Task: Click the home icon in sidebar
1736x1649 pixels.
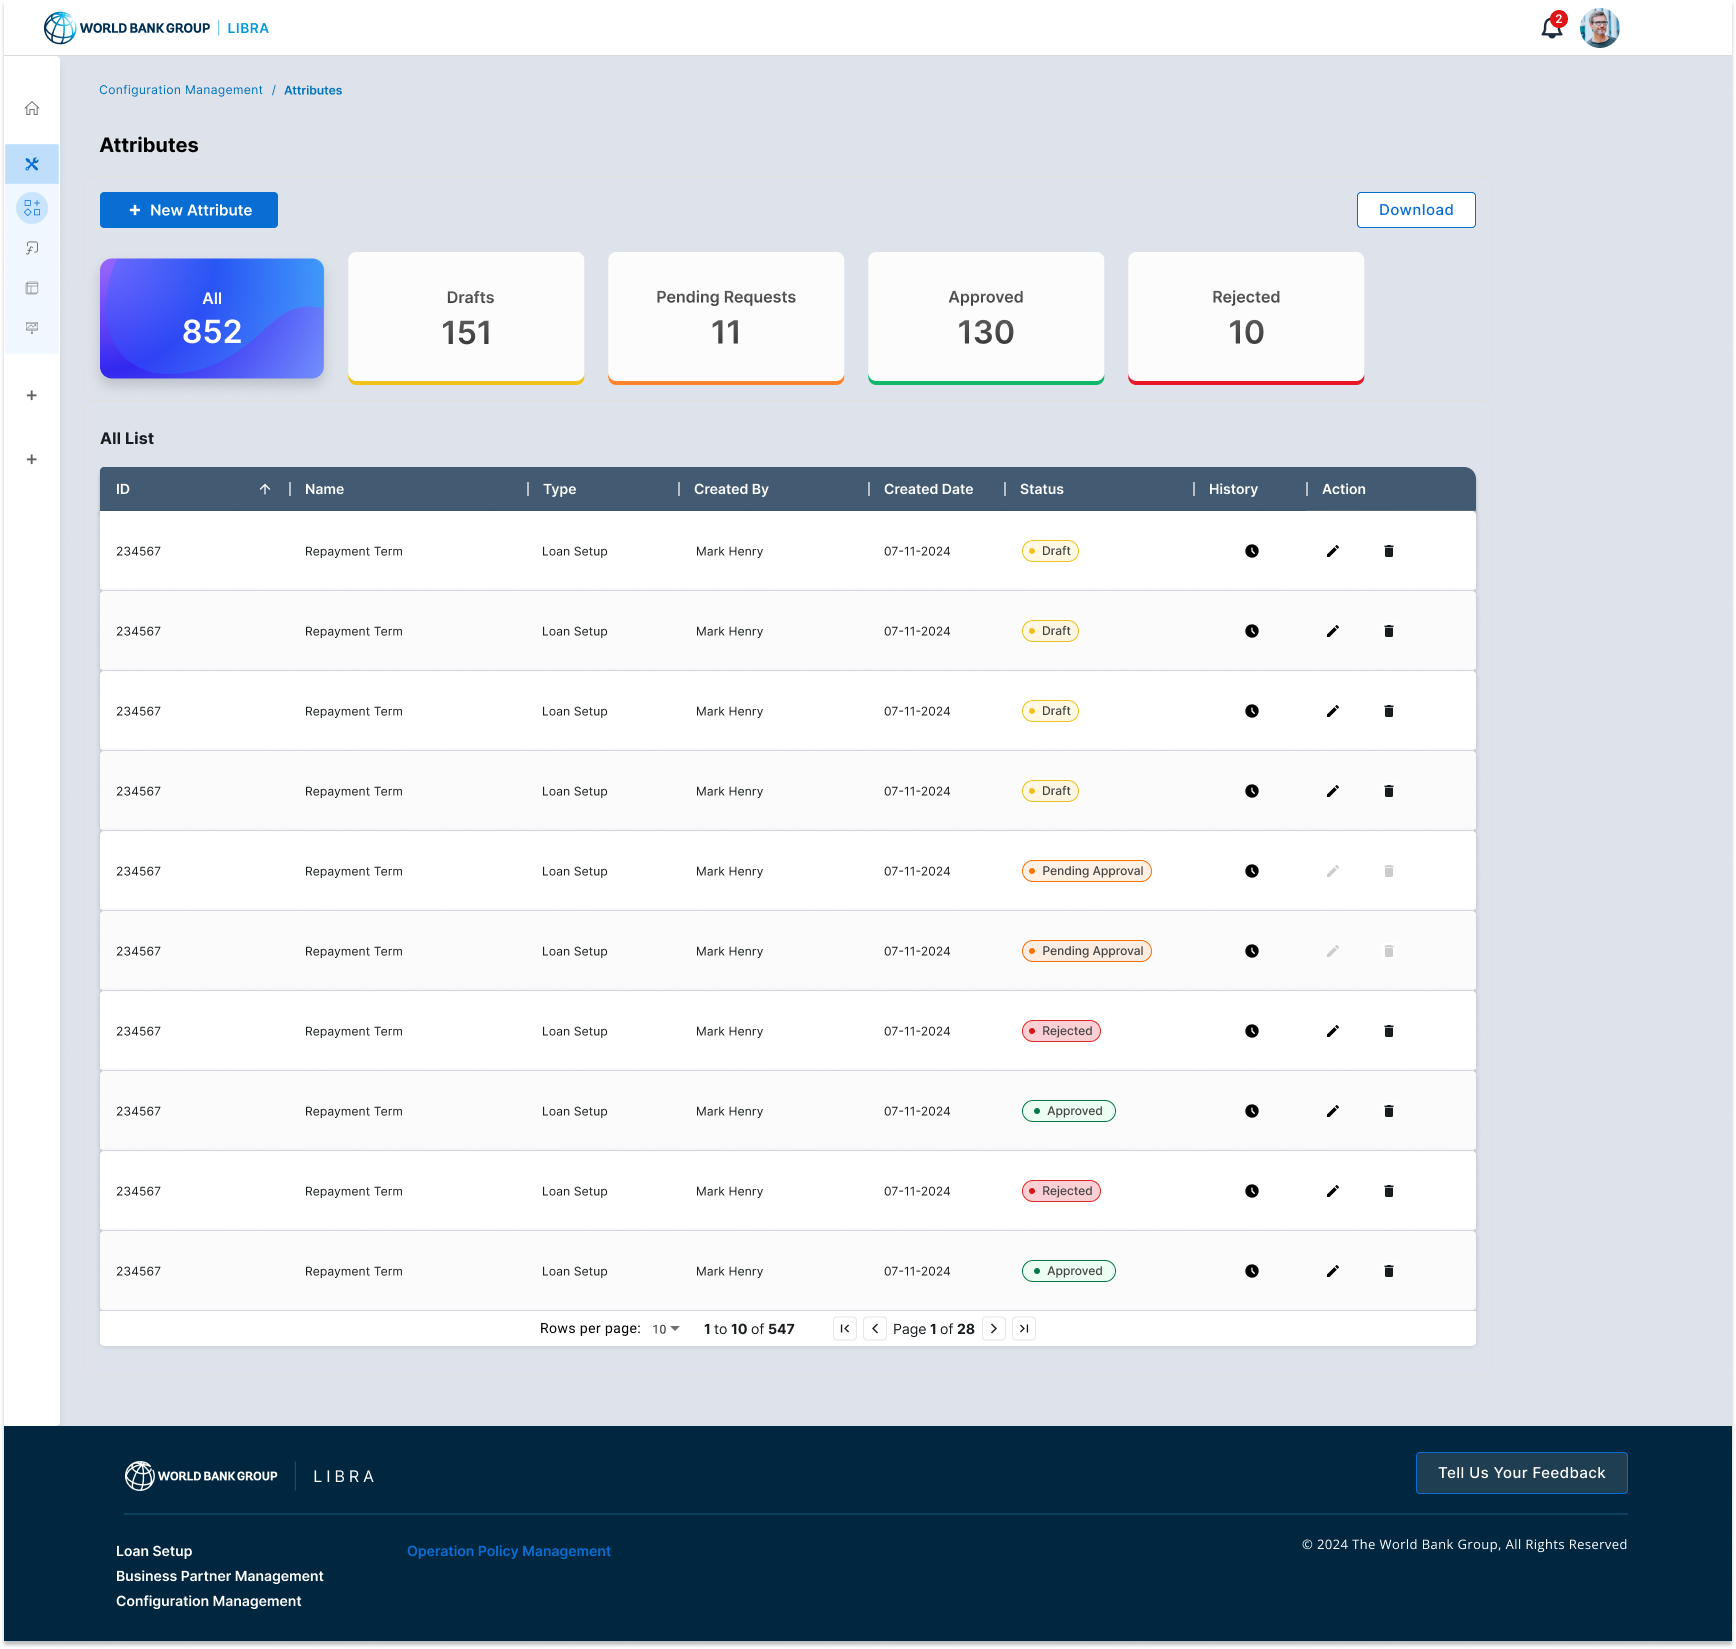Action: (x=32, y=108)
